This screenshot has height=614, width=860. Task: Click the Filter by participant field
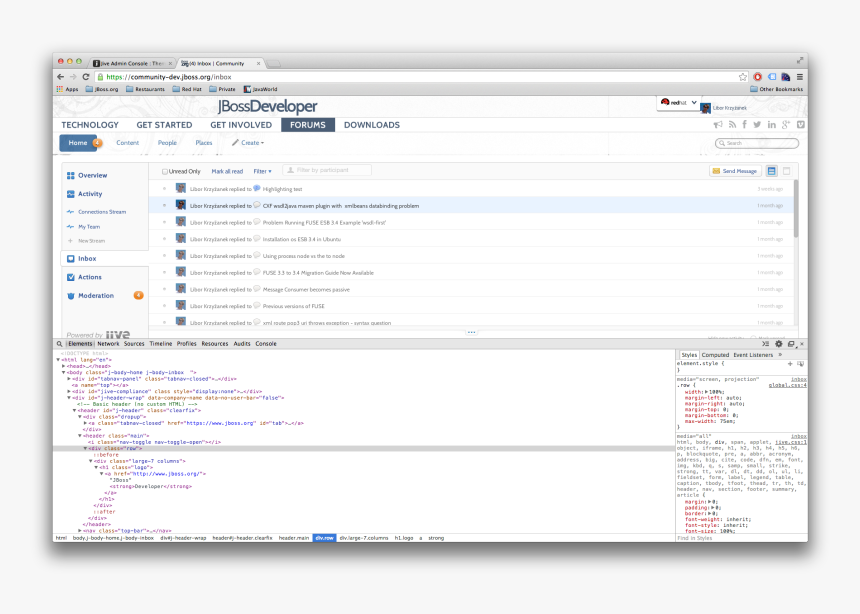point(327,171)
